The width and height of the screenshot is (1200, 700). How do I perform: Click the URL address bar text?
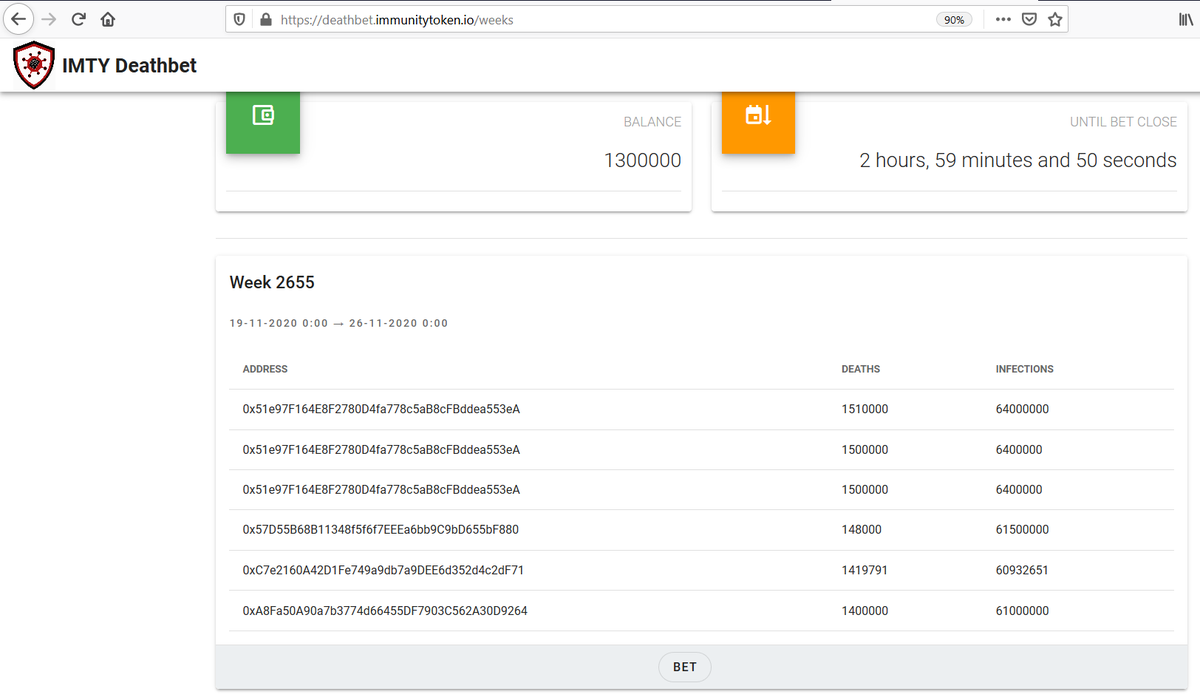point(397,19)
